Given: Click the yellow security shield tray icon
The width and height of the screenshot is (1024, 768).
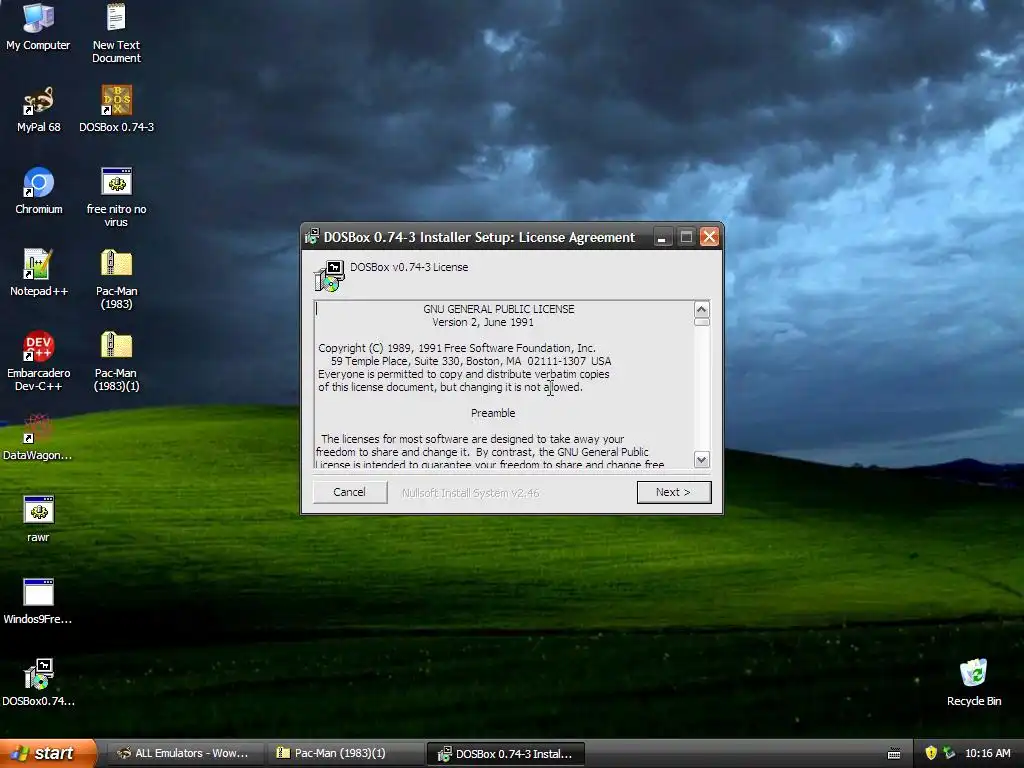Looking at the screenshot, I should [x=931, y=753].
